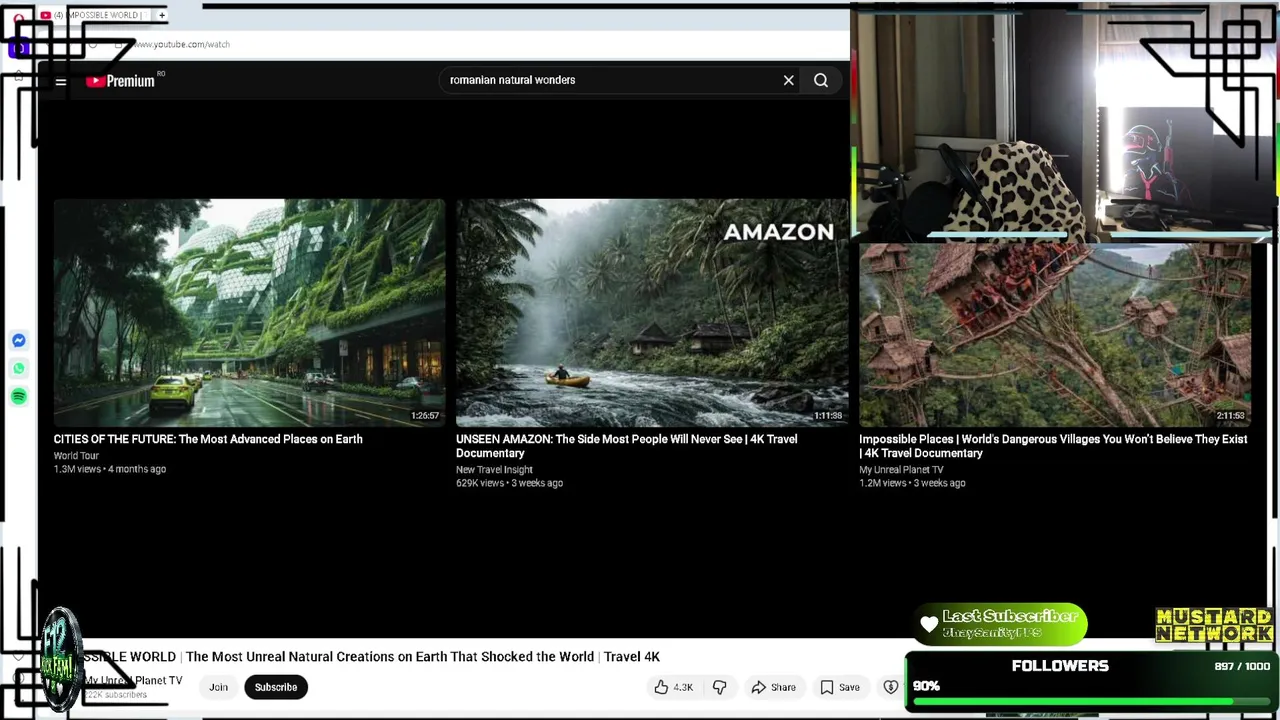
Task: Run search with the magnifier icon
Action: tap(821, 80)
